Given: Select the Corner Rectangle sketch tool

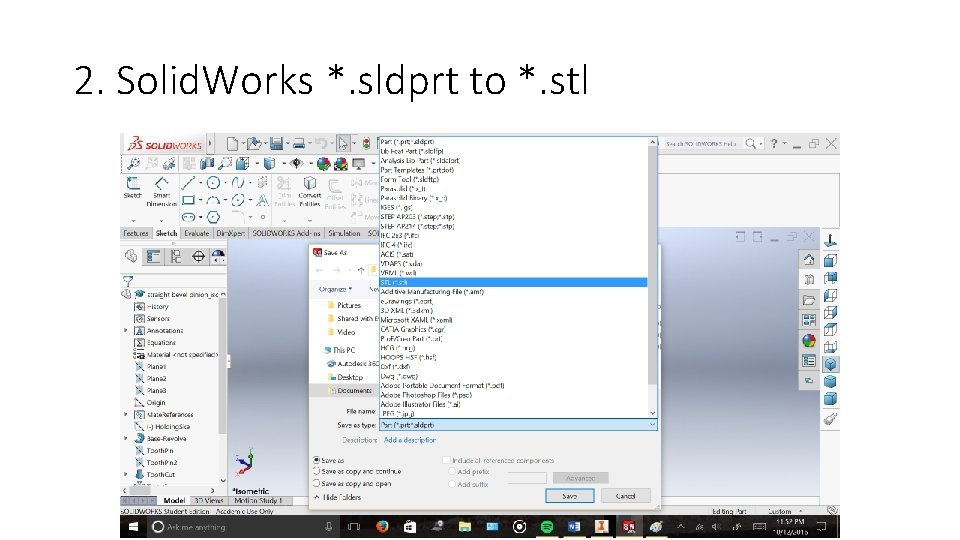Looking at the screenshot, I should 189,200.
